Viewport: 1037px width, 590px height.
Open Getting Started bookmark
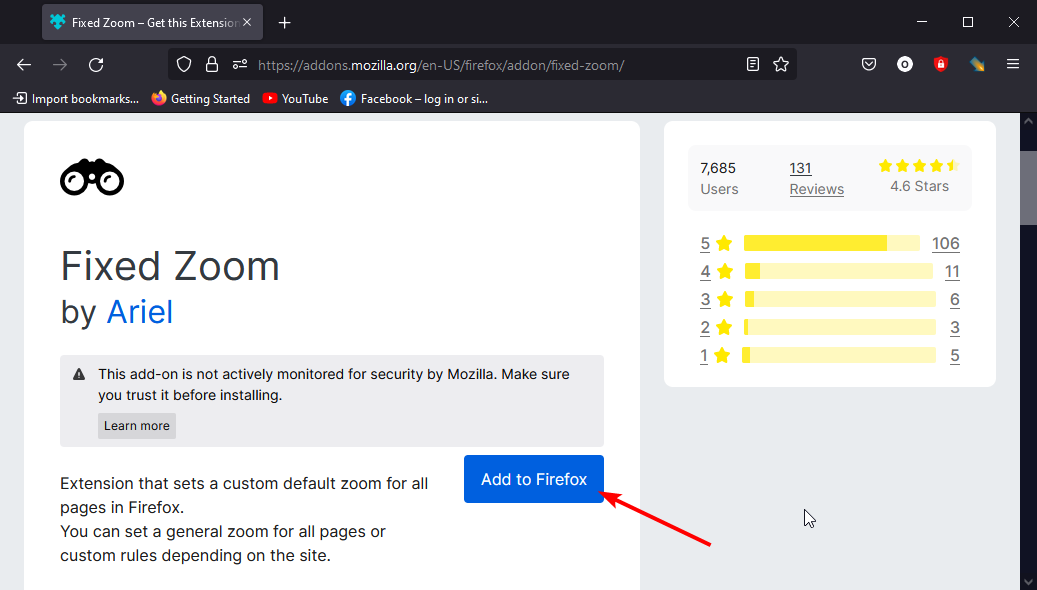pos(200,99)
